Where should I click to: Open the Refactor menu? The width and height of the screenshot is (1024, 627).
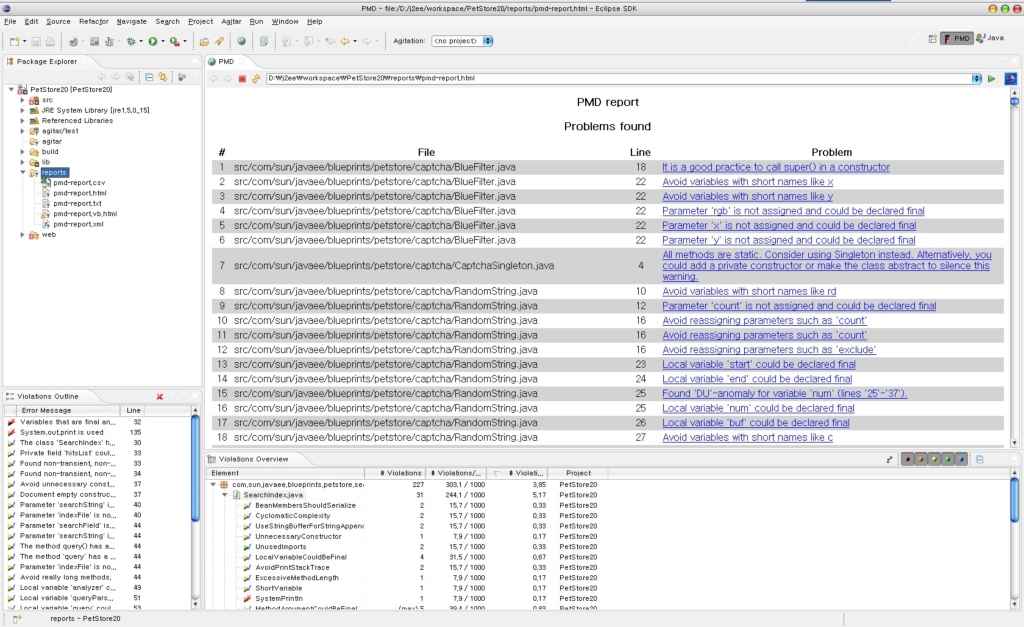(94, 22)
